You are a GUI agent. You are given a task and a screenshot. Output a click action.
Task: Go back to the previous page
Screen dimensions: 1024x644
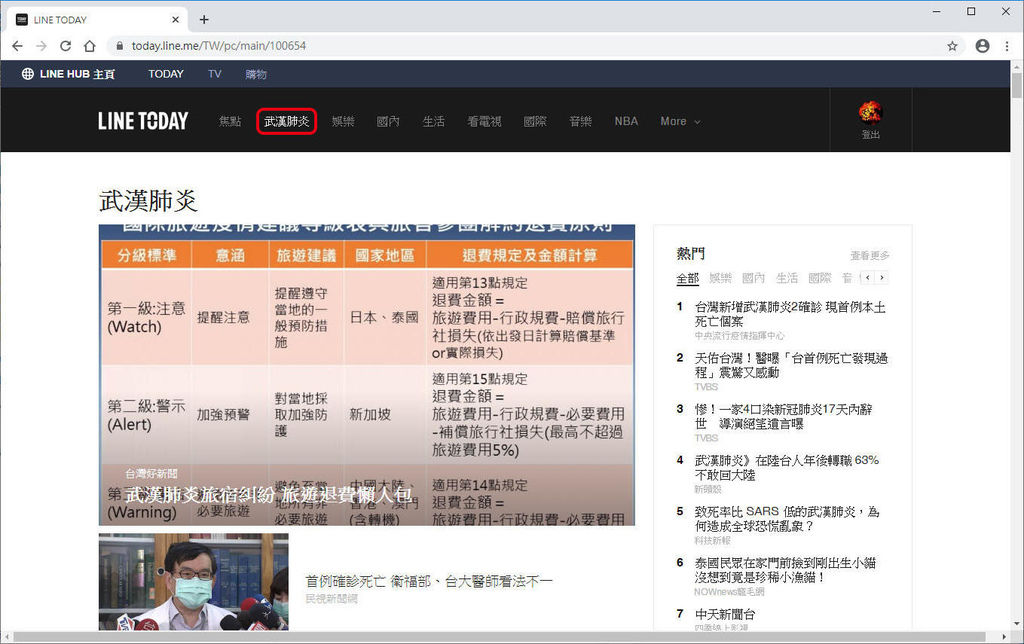coord(18,46)
